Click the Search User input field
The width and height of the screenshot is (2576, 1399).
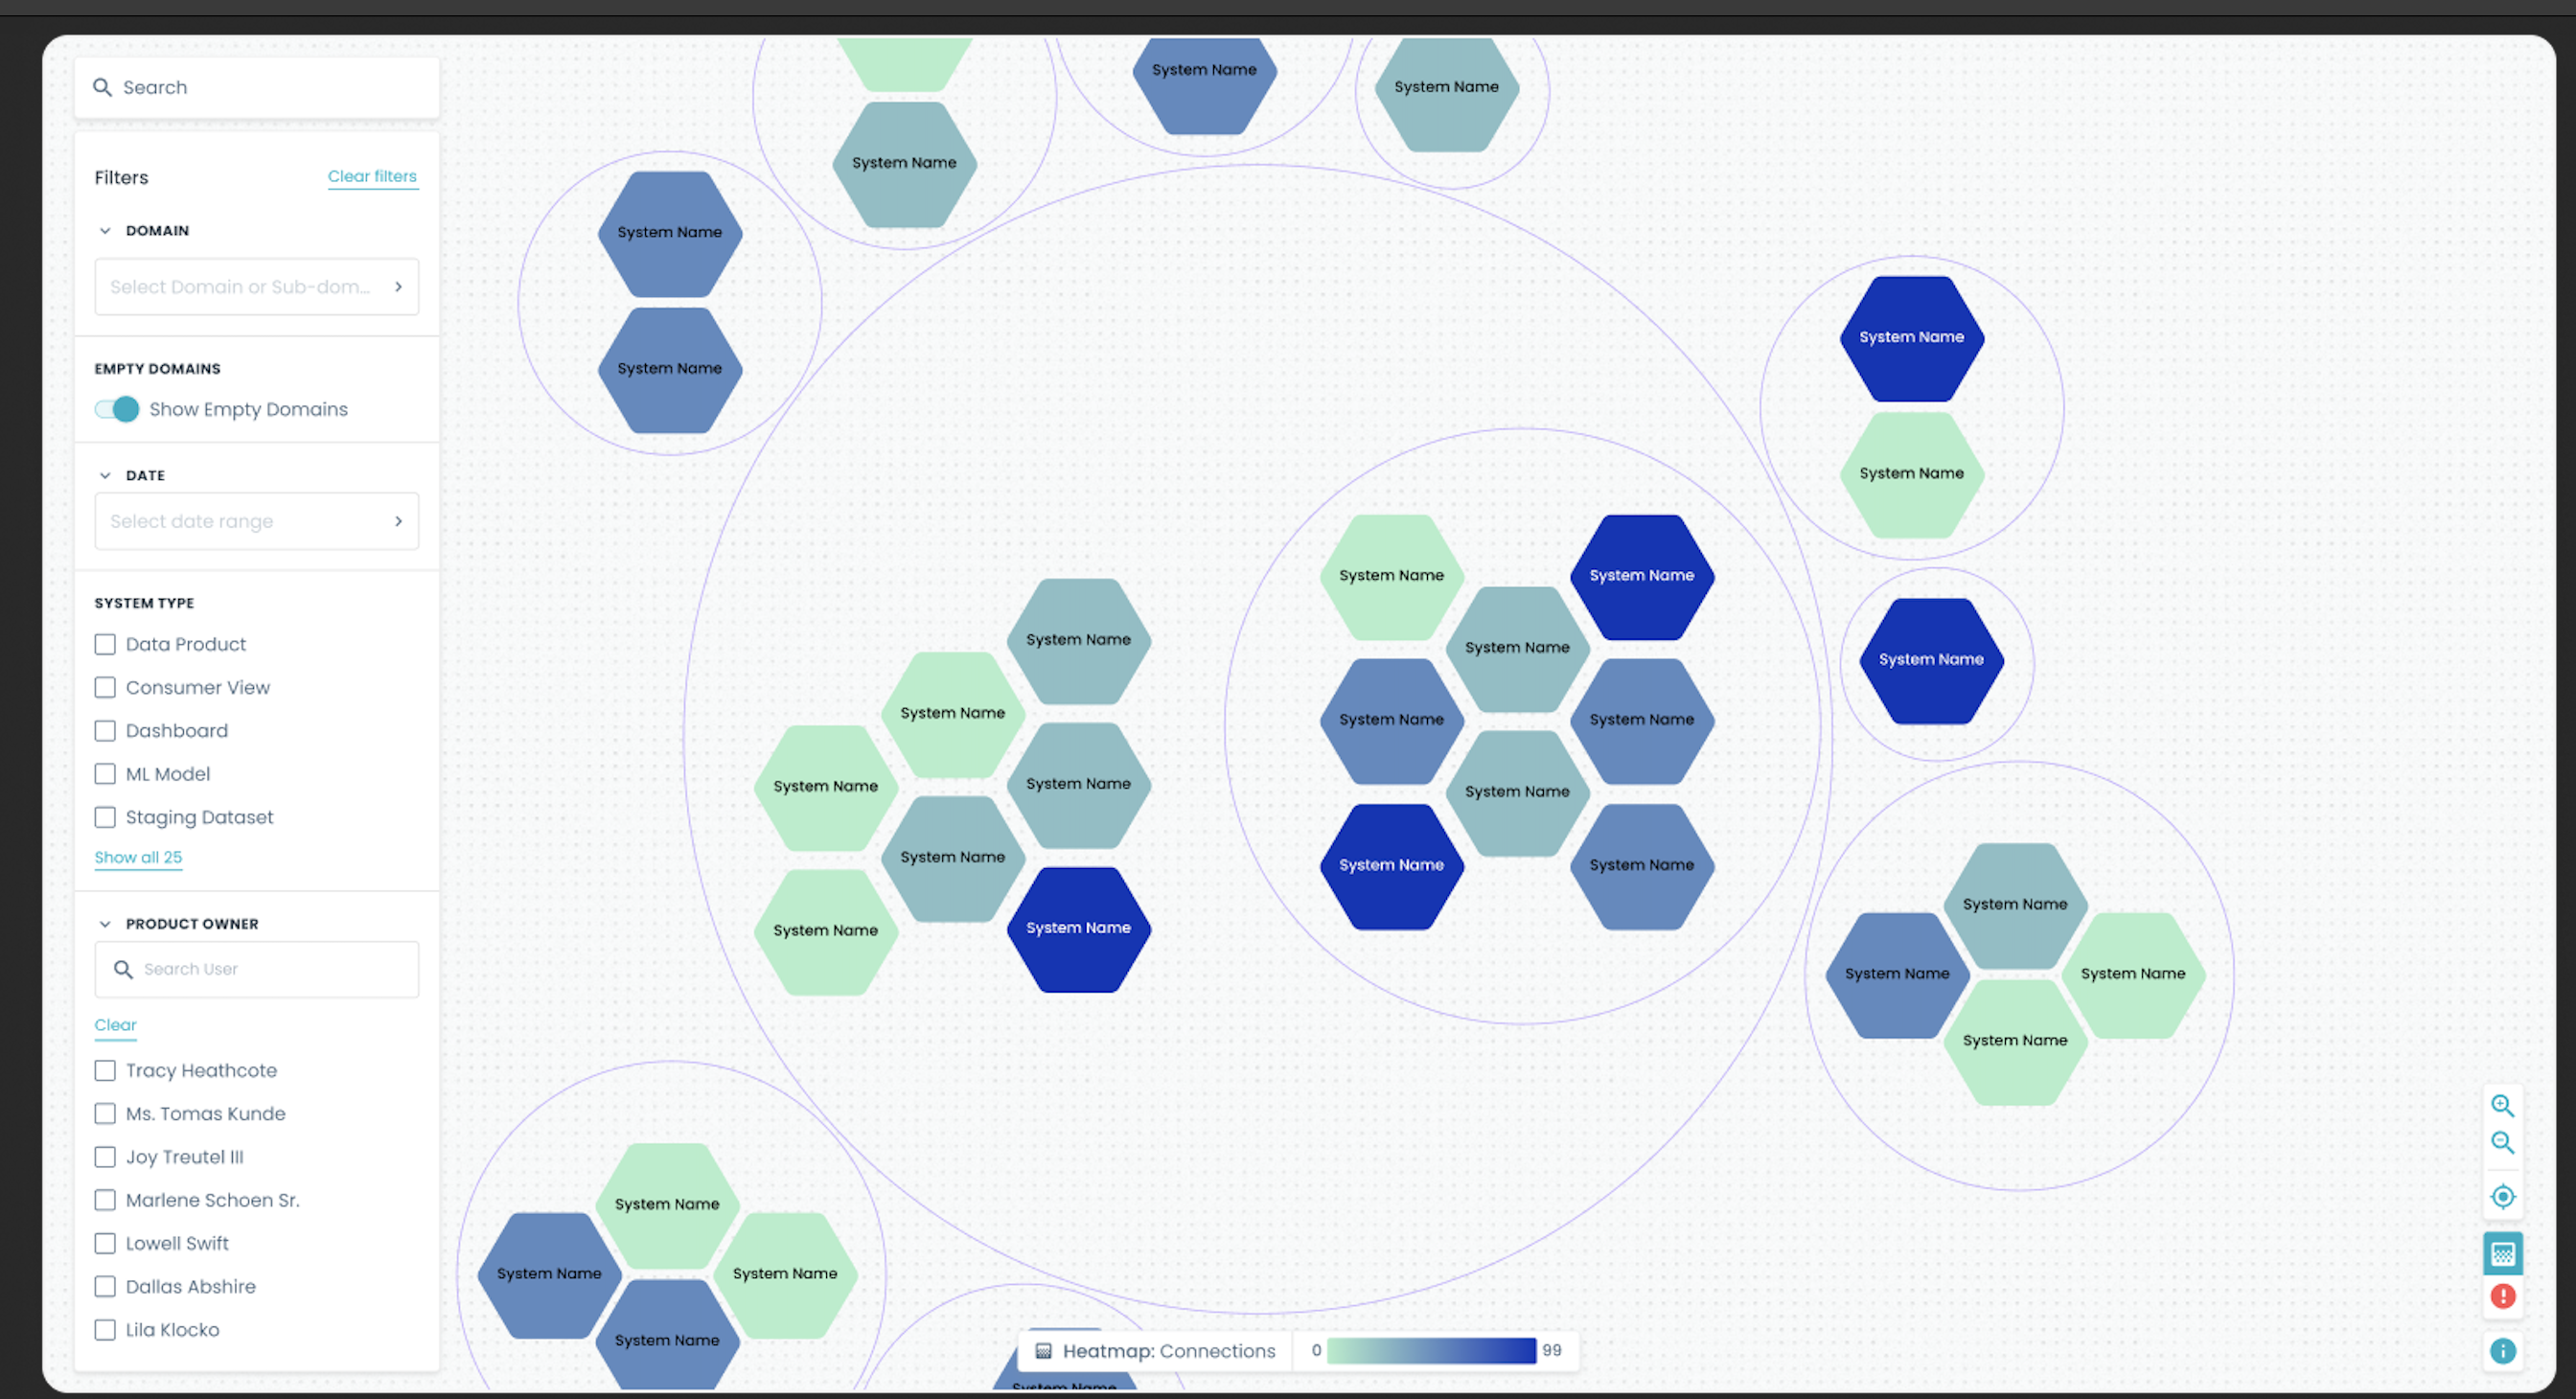tap(270, 969)
